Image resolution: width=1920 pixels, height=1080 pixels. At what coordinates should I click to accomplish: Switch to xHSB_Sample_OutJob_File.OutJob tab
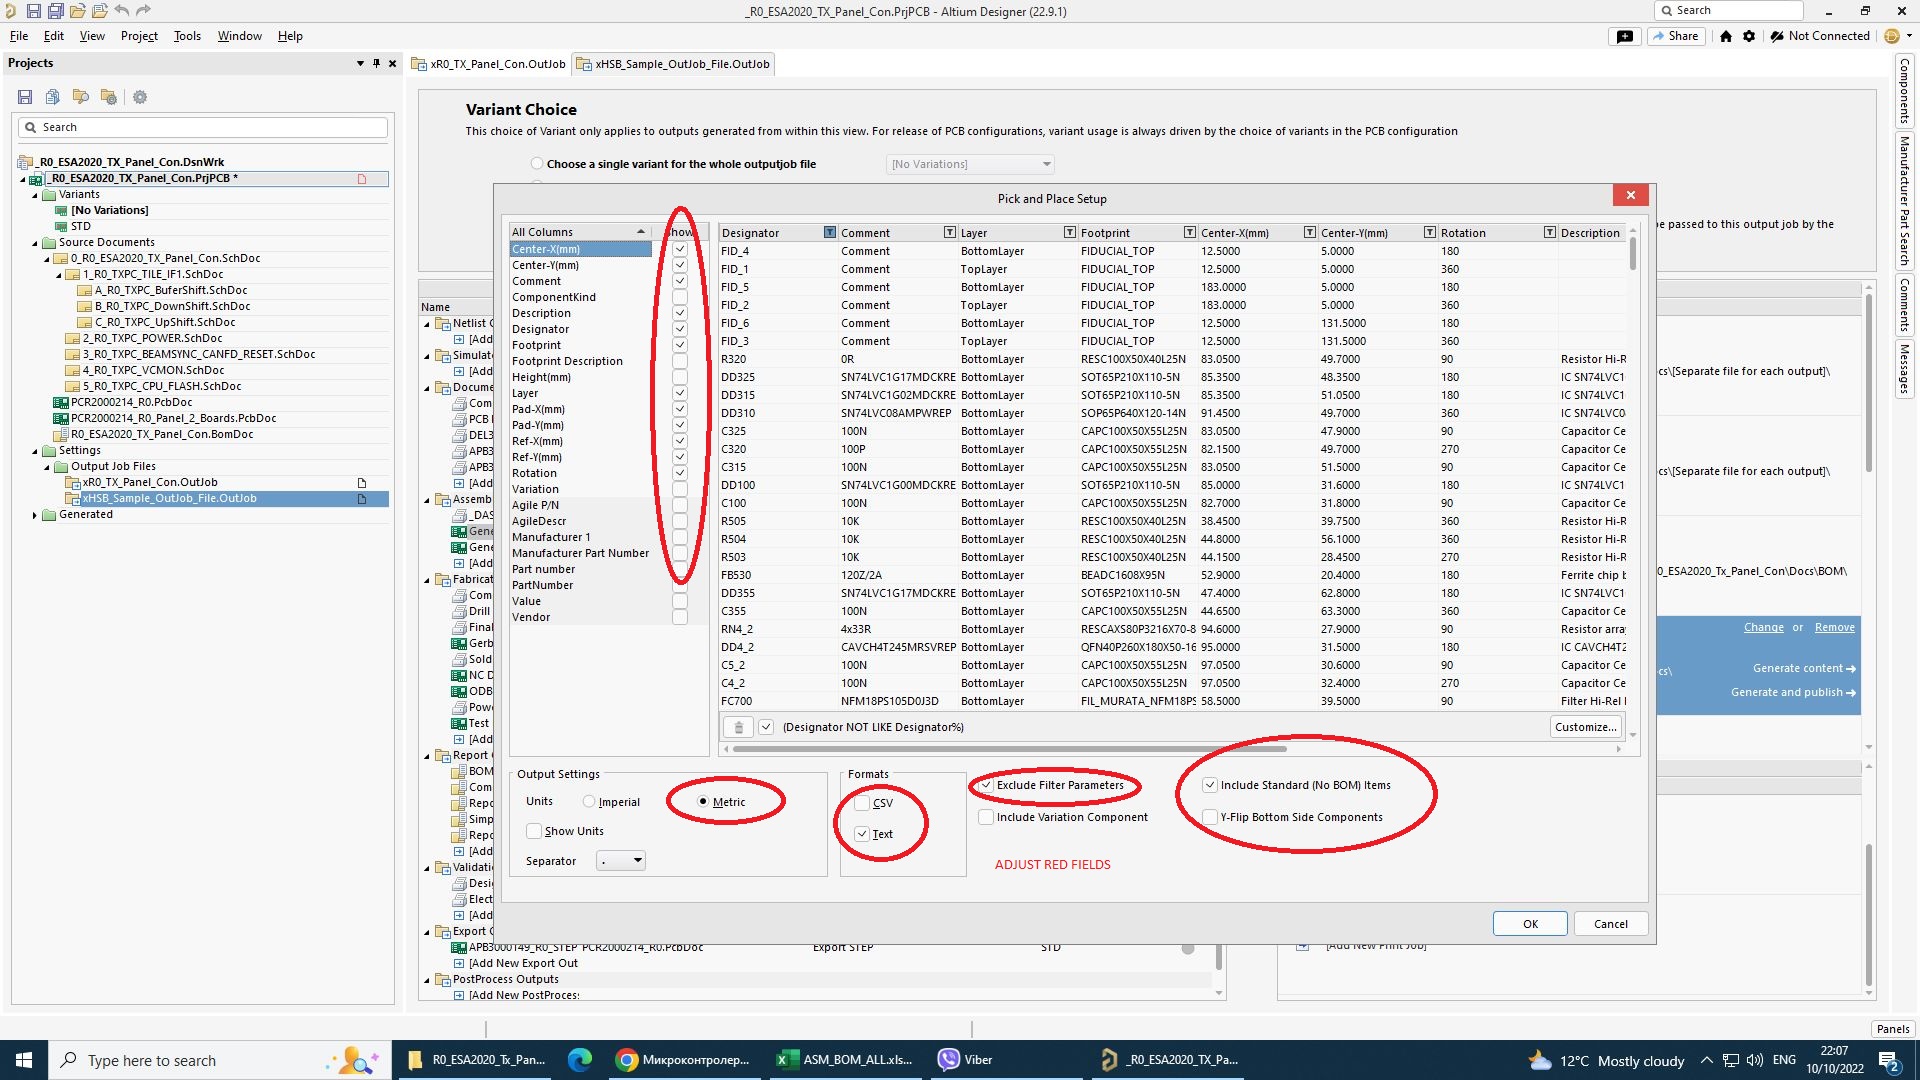pyautogui.click(x=673, y=64)
